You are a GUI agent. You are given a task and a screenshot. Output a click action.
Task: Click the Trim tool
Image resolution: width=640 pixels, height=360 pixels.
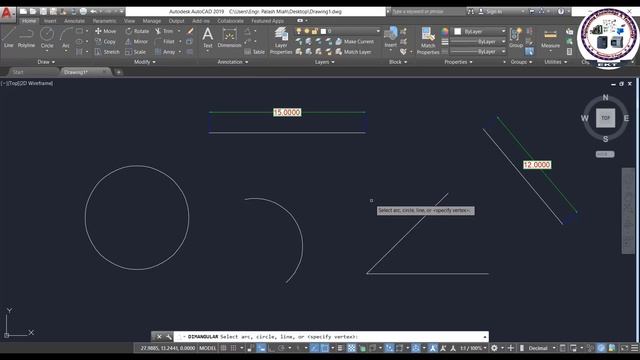tap(164, 31)
